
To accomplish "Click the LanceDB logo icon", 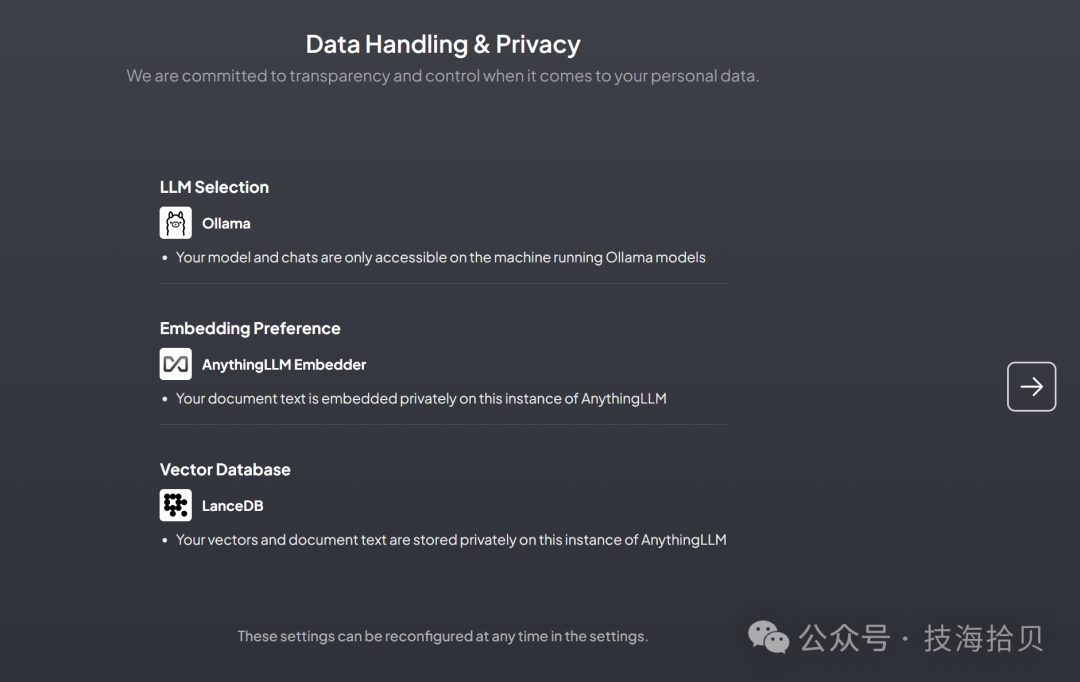I will tap(176, 505).
